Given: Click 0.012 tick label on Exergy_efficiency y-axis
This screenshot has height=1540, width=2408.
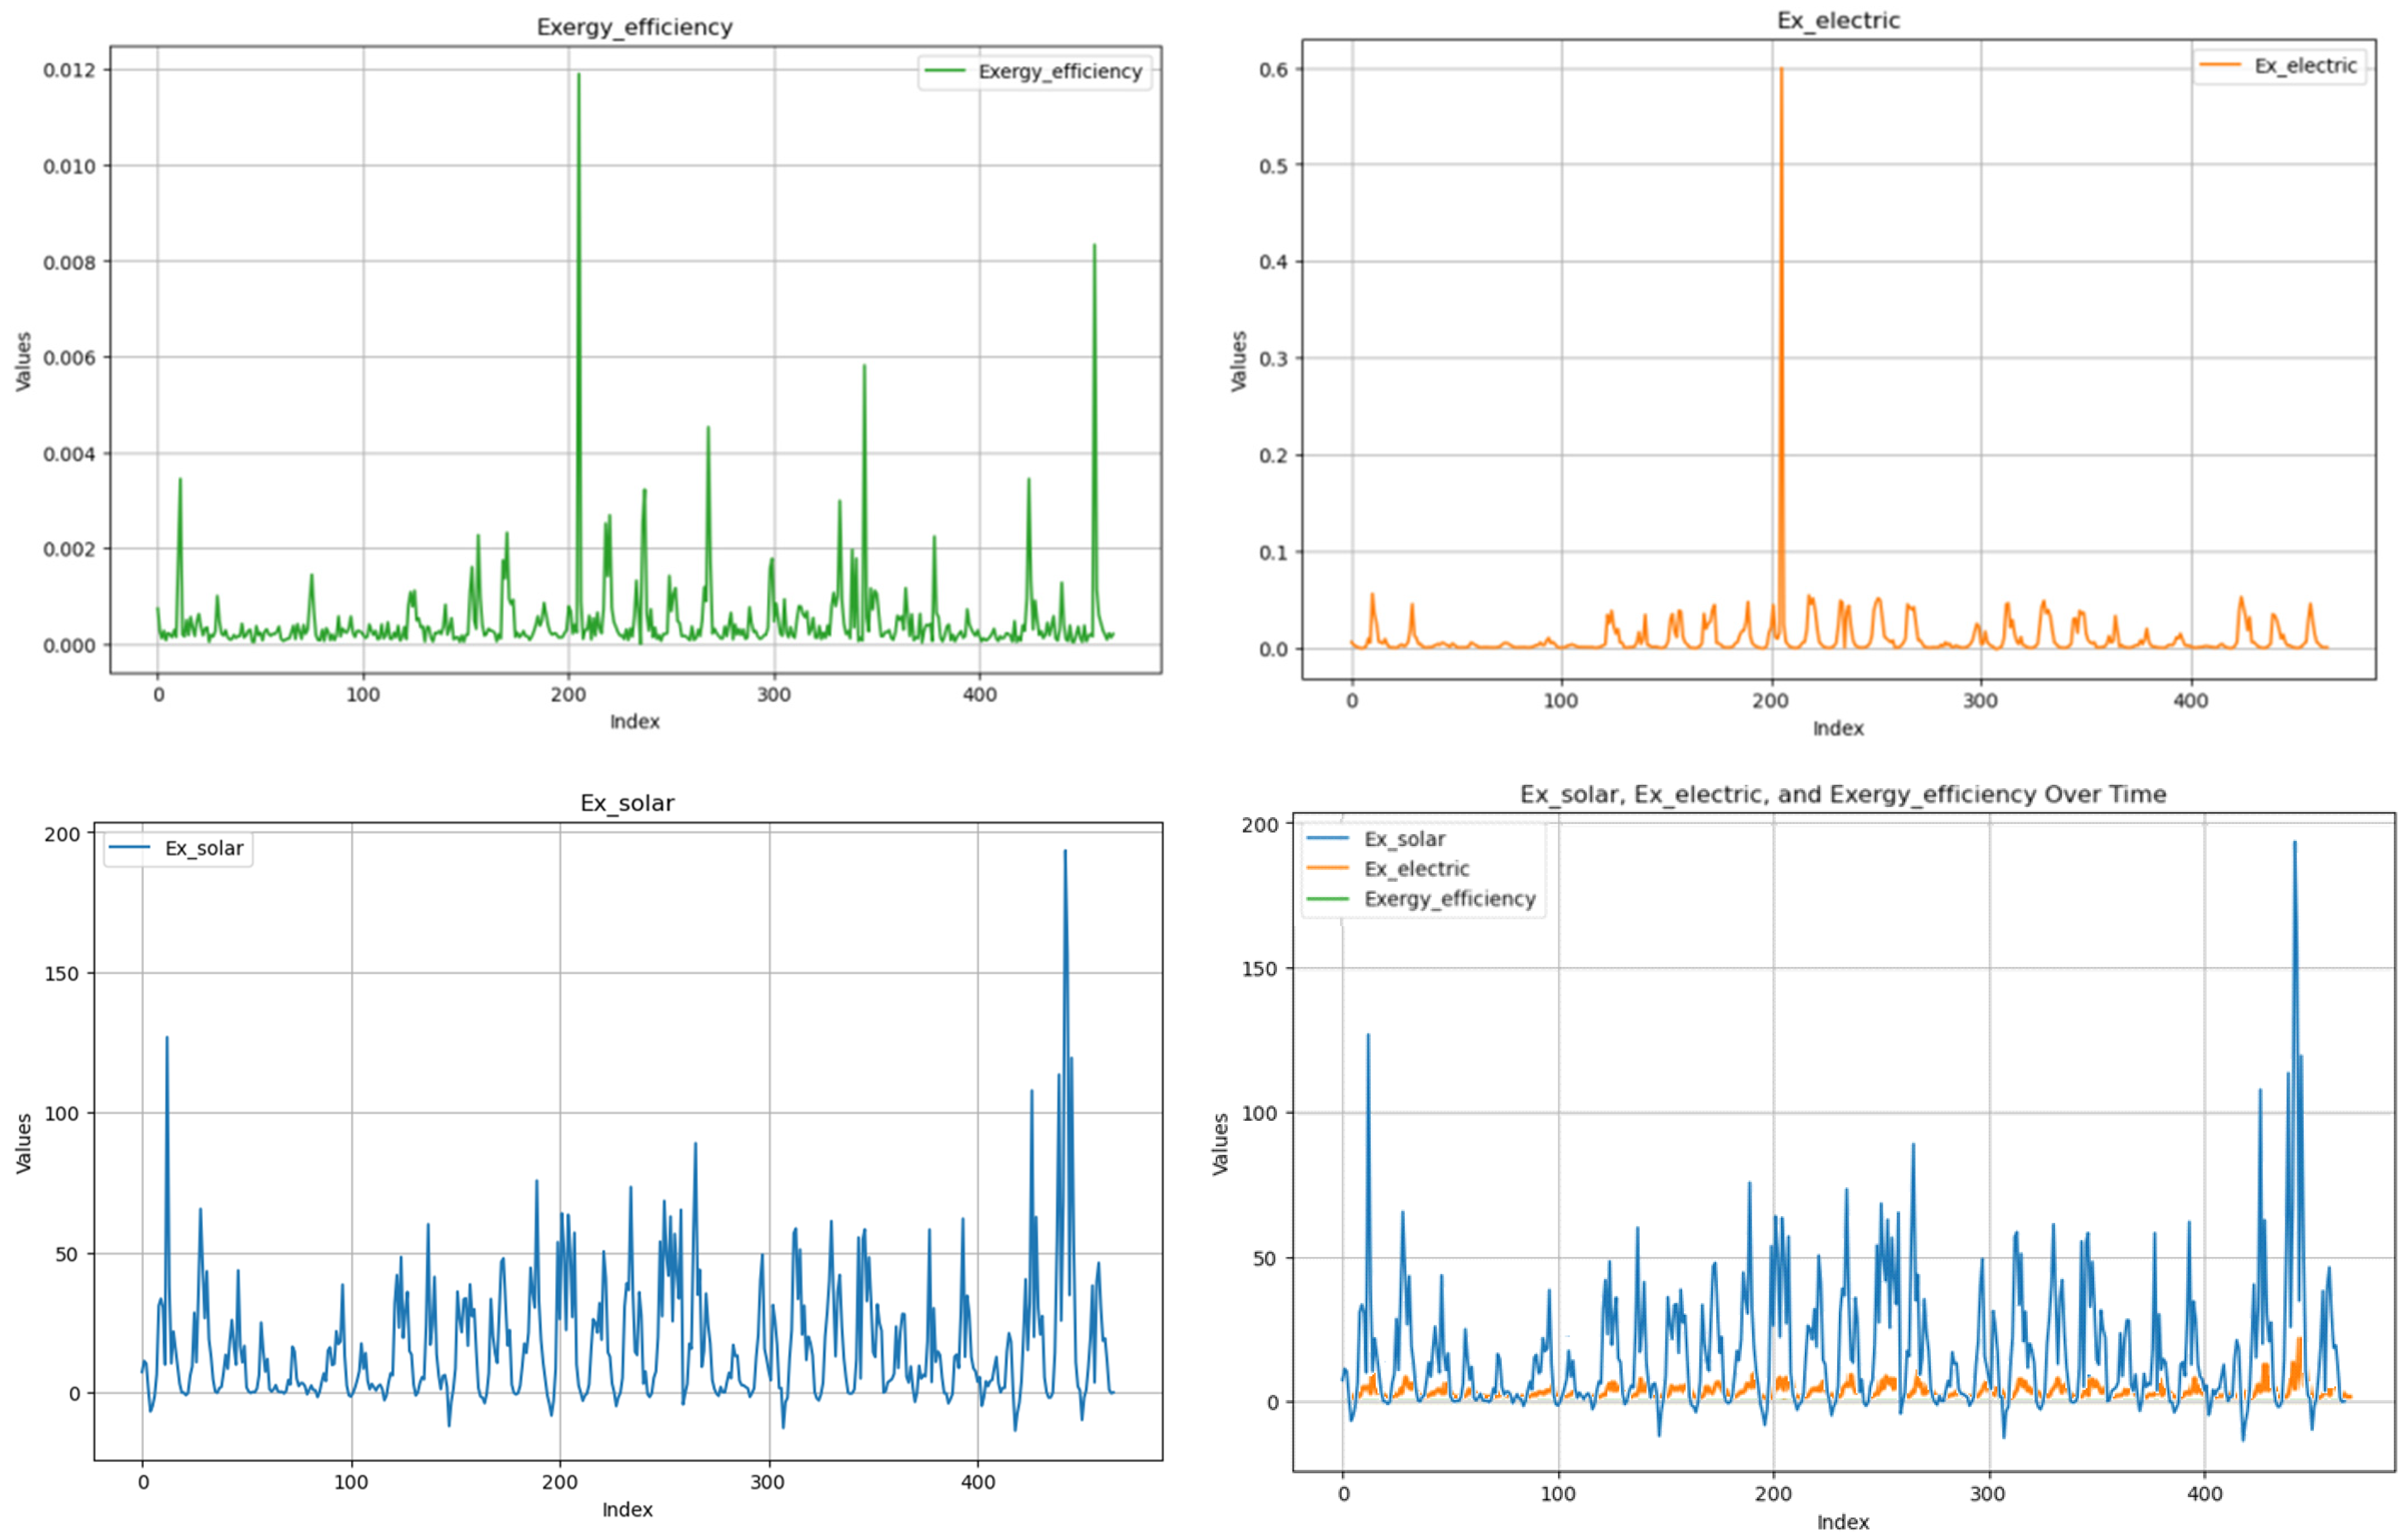Looking at the screenshot, I should (x=69, y=70).
